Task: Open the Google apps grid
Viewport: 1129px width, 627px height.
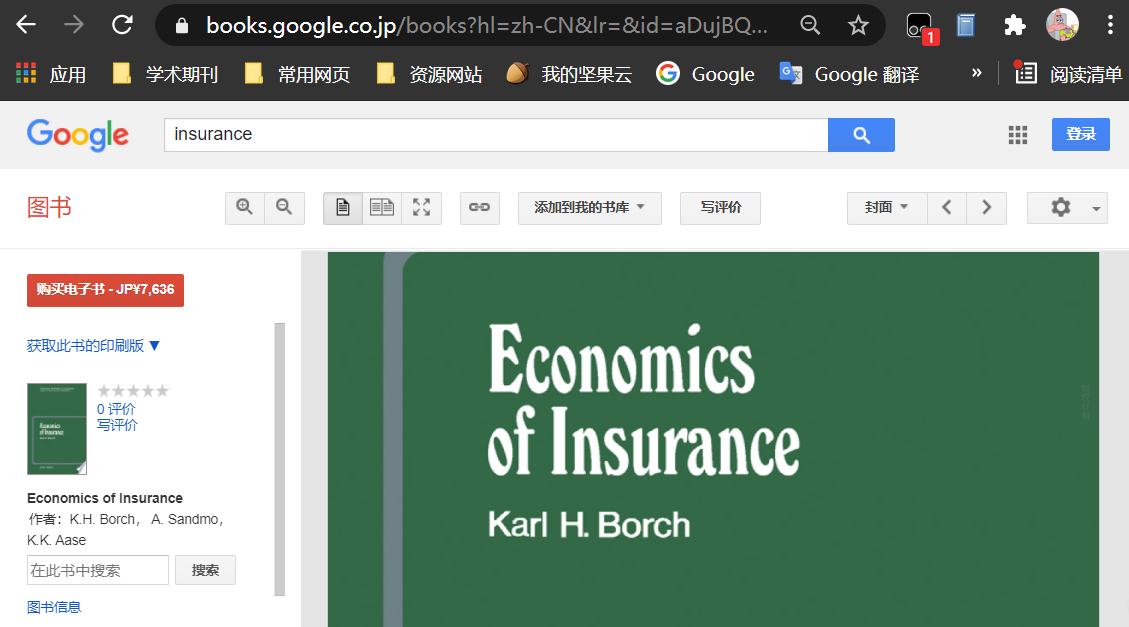Action: (x=1017, y=135)
